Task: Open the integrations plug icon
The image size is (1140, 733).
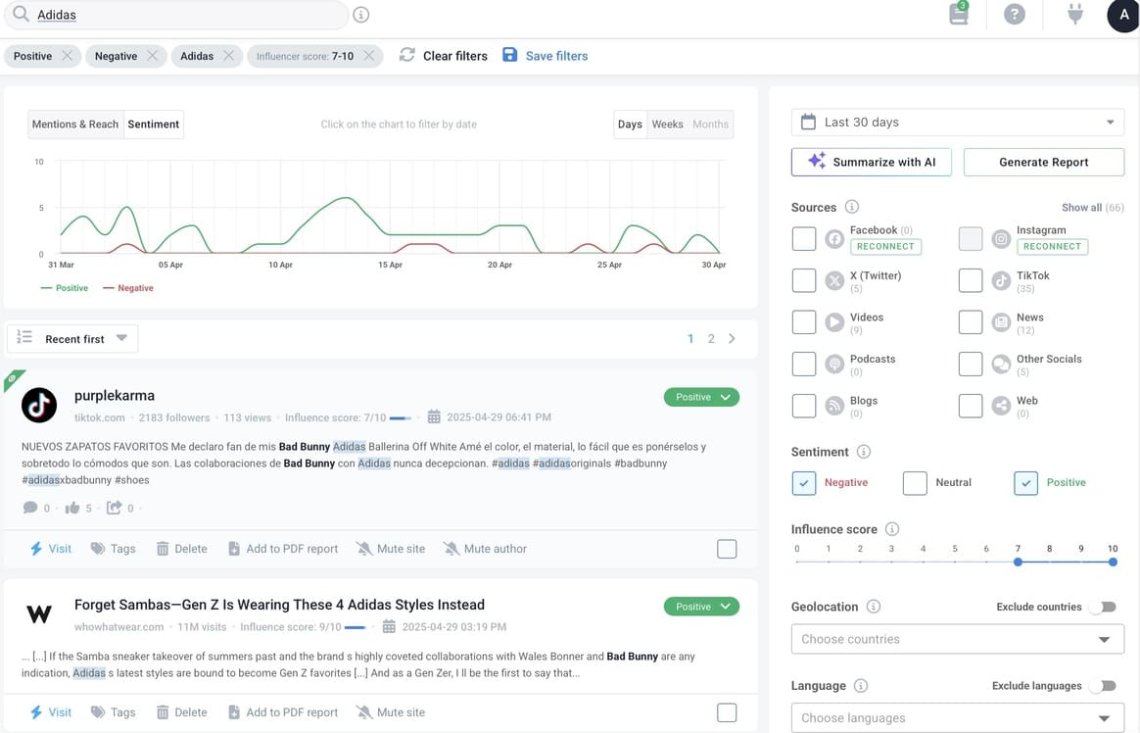Action: click(x=1075, y=14)
